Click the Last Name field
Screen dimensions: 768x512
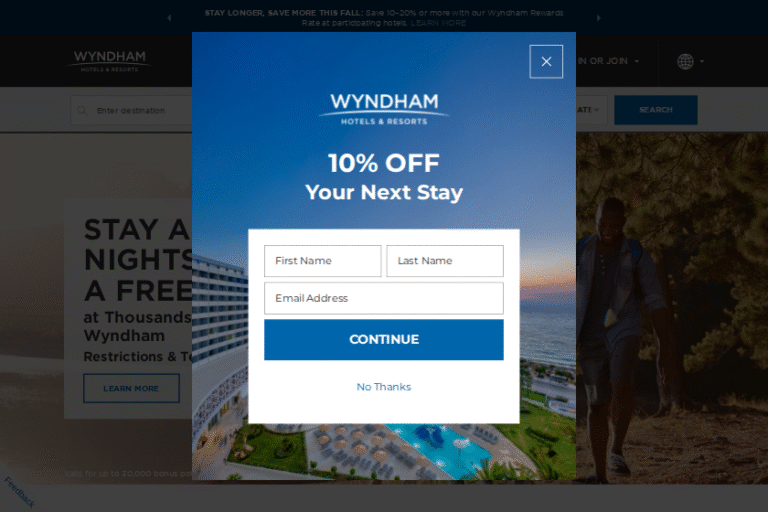[x=445, y=261]
